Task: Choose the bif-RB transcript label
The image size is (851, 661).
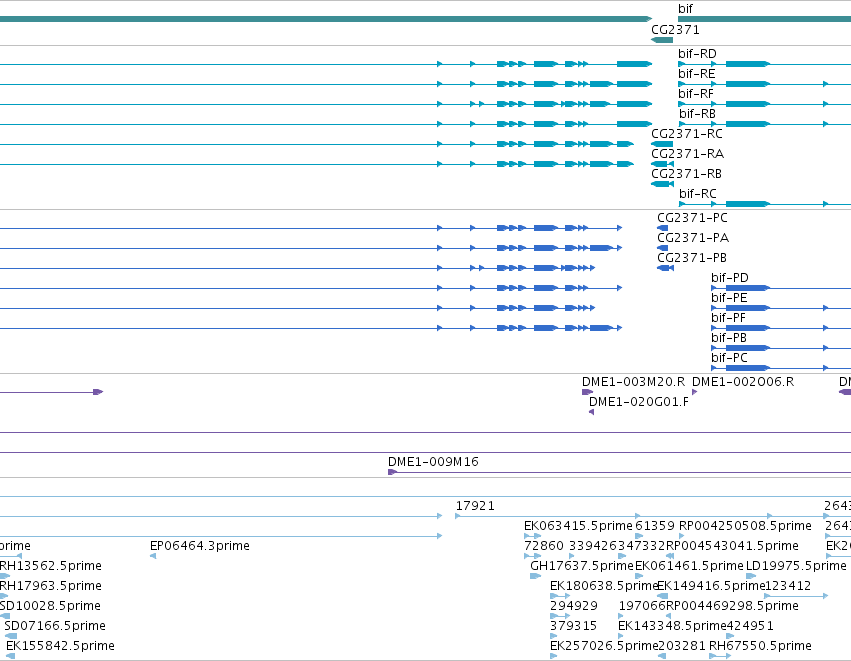Action: 697,114
